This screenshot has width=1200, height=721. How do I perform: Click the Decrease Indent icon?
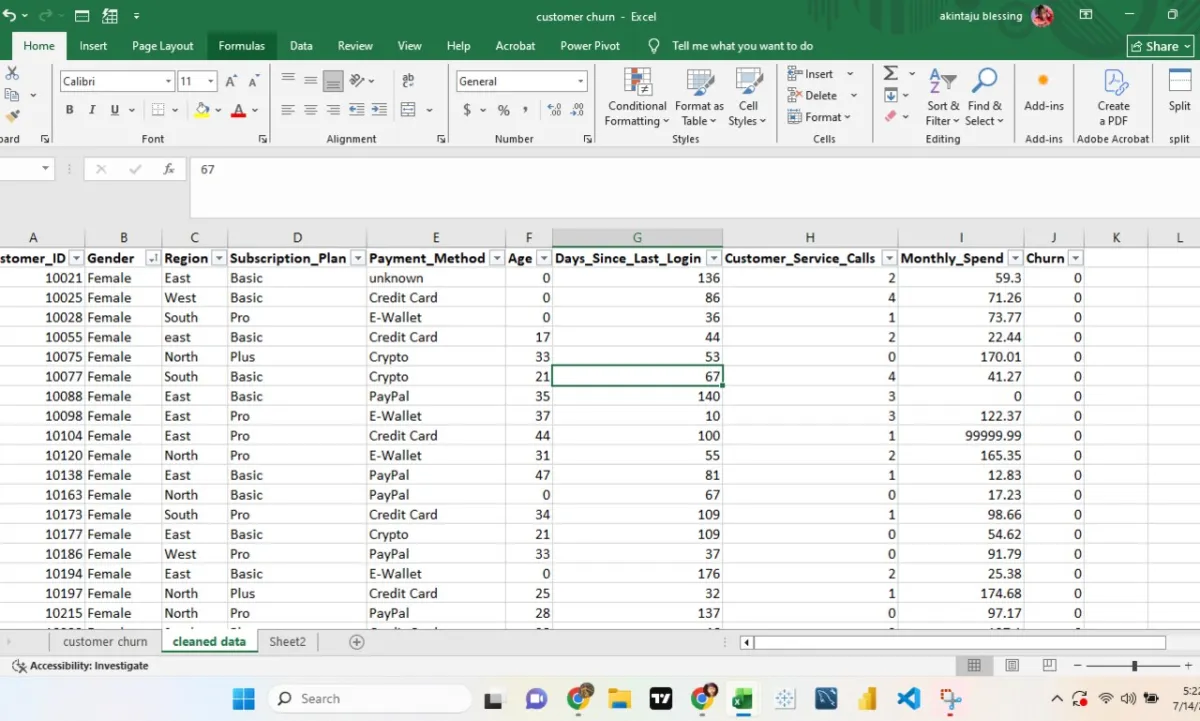click(356, 110)
